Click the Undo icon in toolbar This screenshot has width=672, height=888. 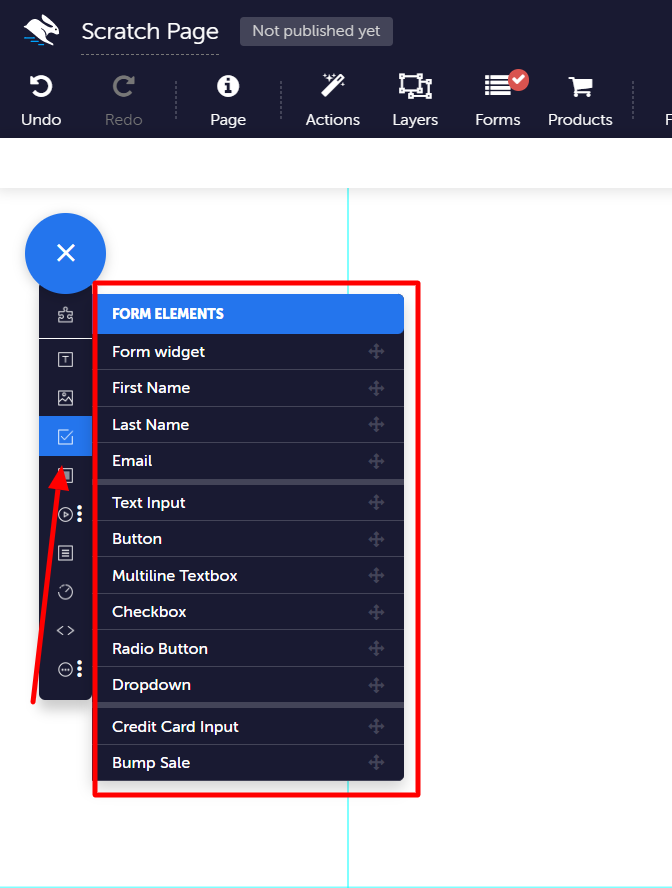point(41,87)
